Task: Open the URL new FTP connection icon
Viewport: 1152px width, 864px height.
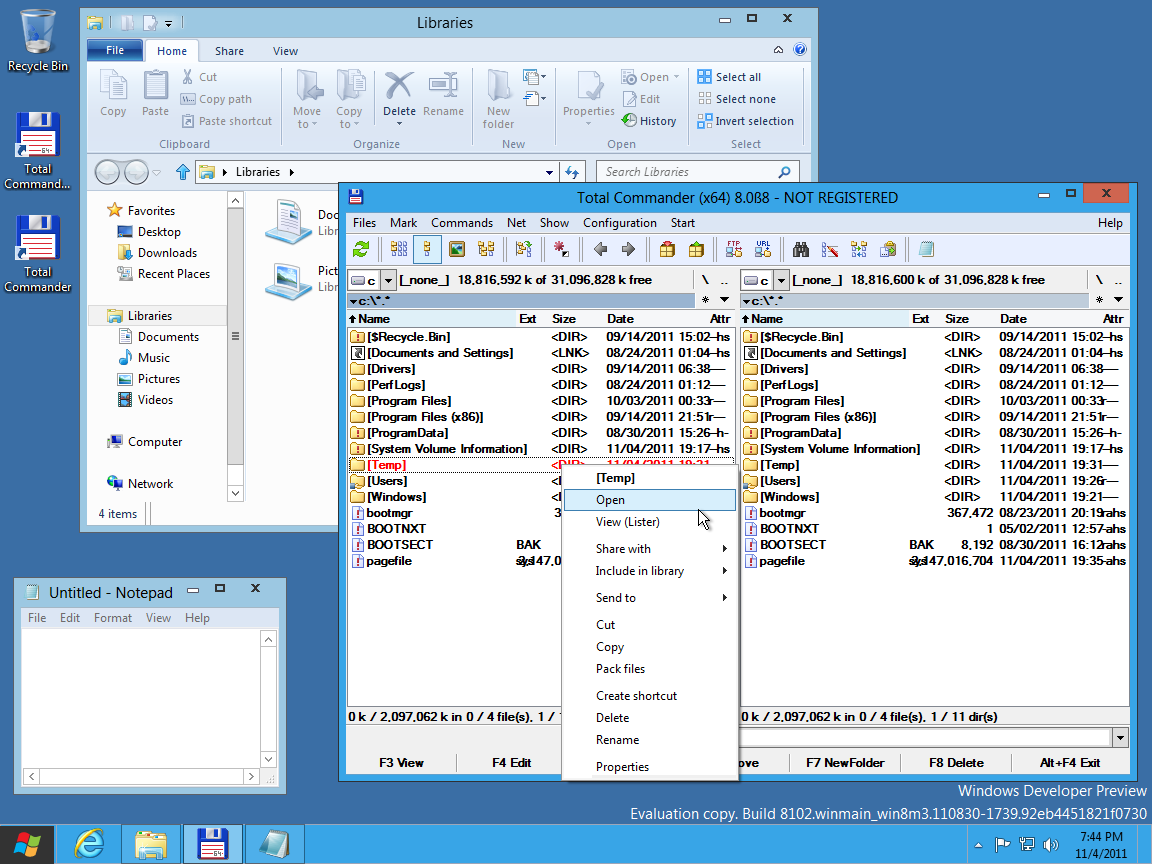Action: pyautogui.click(x=763, y=250)
